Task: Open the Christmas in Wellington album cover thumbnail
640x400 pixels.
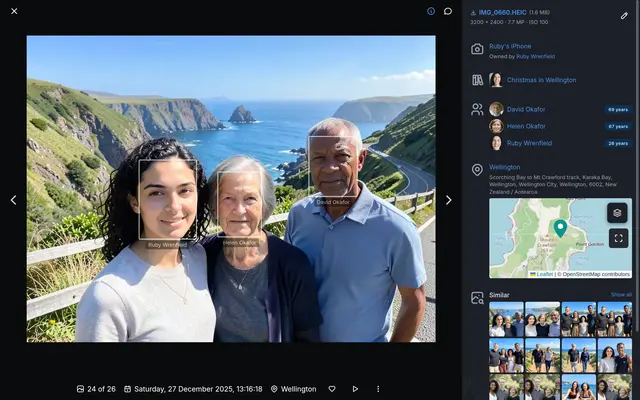Action: coord(496,80)
